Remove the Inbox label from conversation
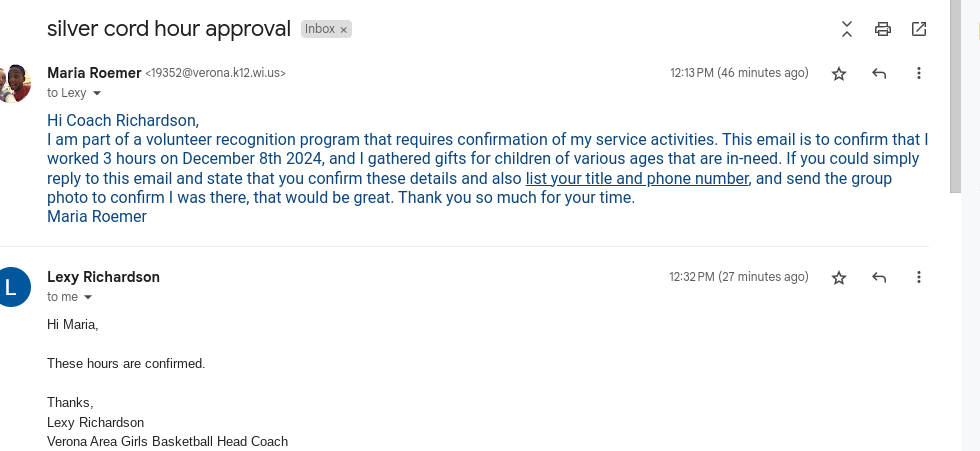 point(344,30)
